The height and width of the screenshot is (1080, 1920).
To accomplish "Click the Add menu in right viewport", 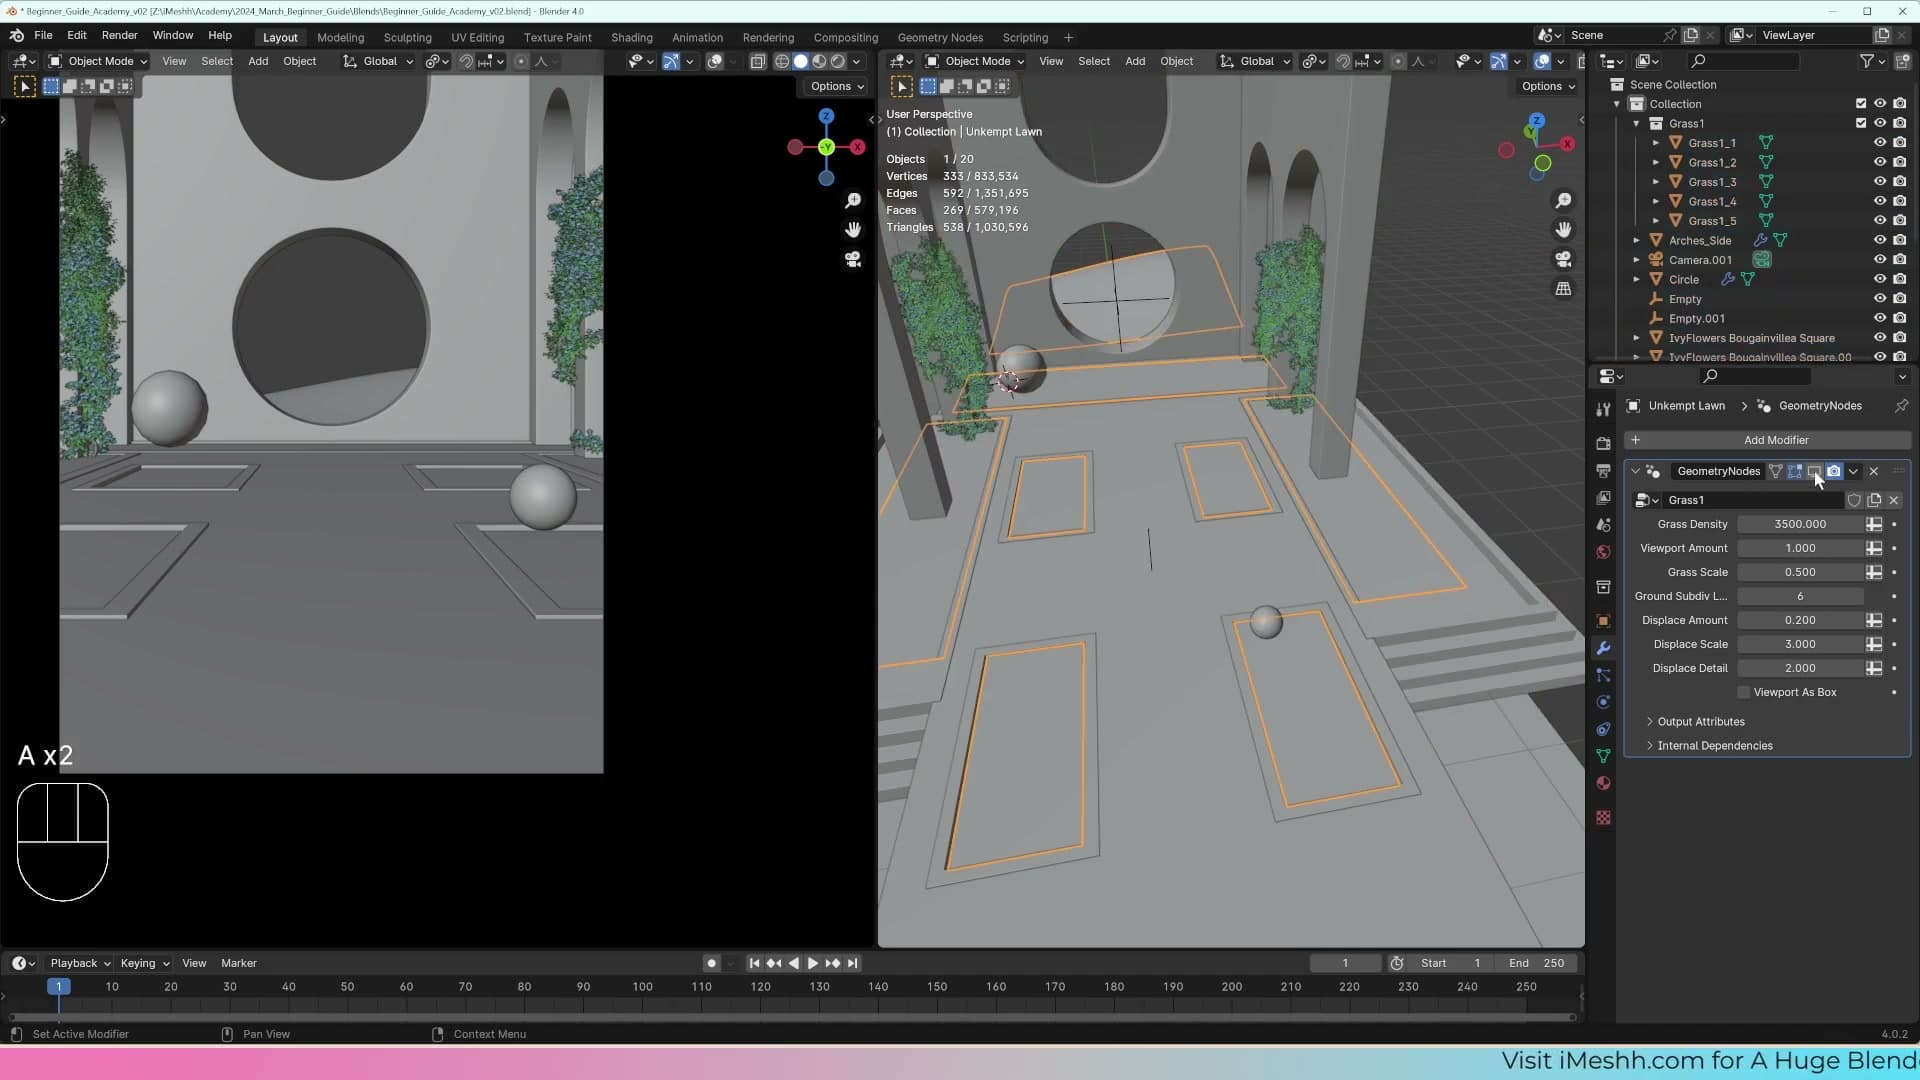I will (1135, 61).
